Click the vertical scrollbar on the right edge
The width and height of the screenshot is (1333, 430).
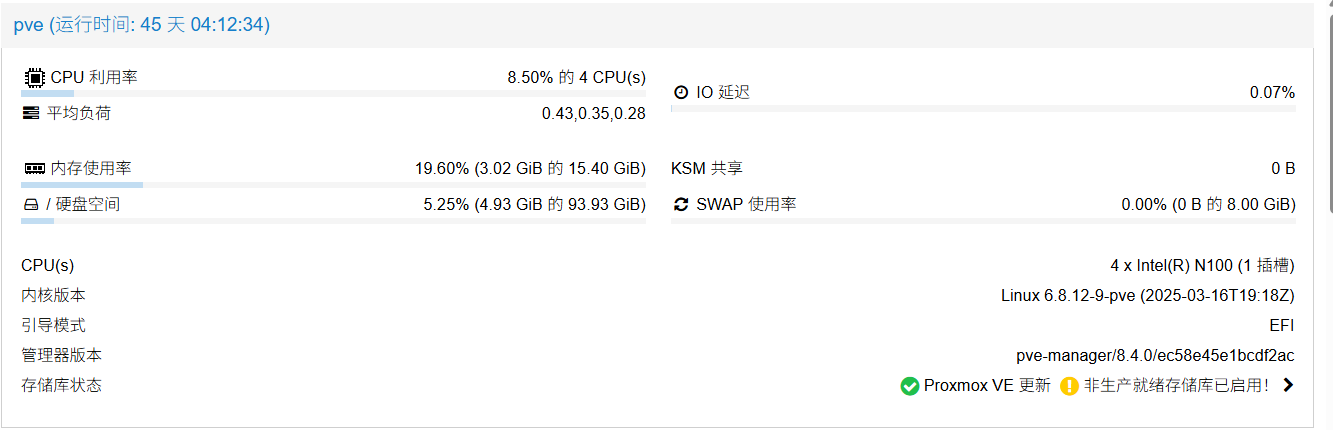tap(1329, 107)
